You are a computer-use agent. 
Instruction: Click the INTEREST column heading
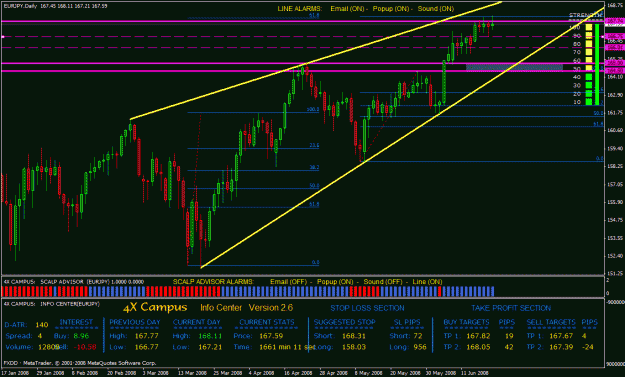pos(76,322)
